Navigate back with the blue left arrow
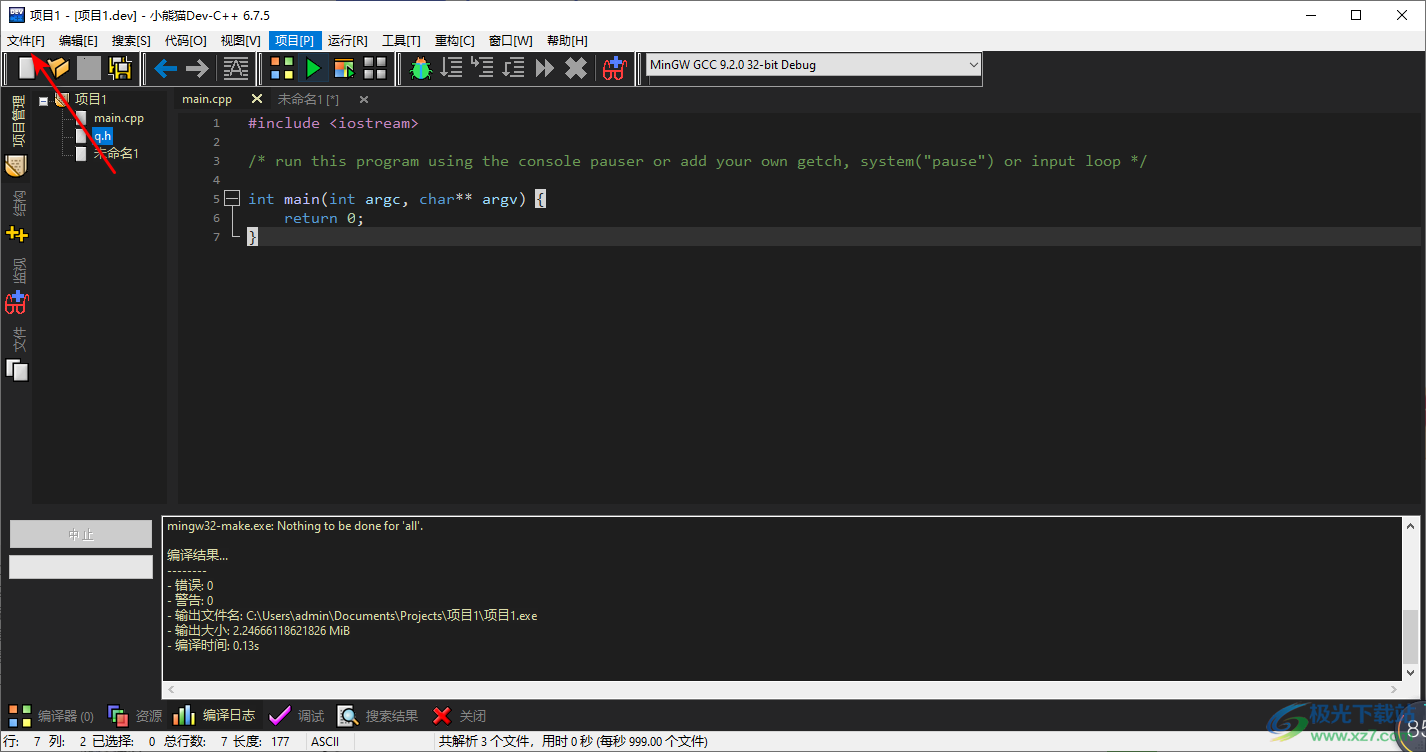 (x=166, y=68)
